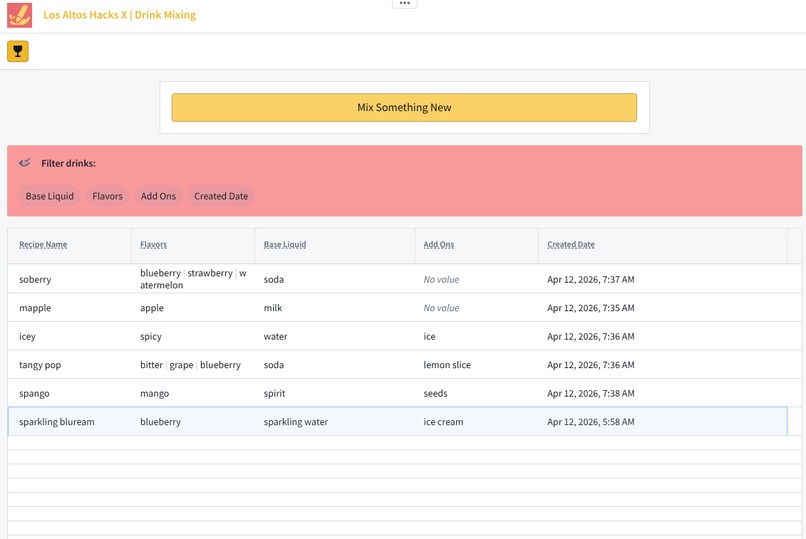Click the ice add-on in icey row
Screen dimensions: 806x539
[429, 337]
